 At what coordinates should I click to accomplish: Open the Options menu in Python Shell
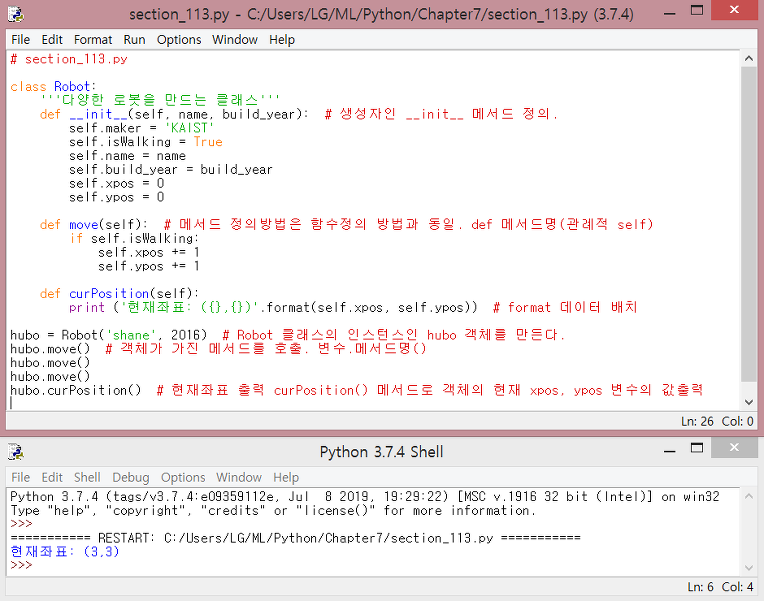(183, 477)
